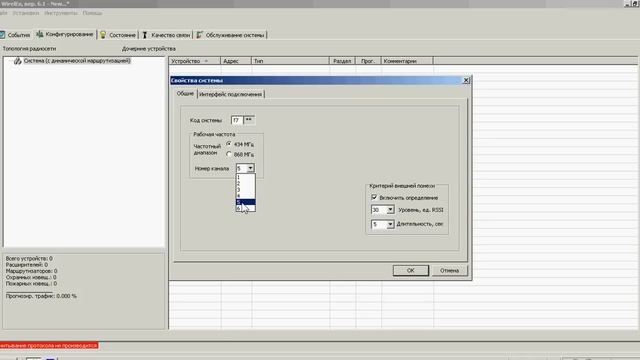Image resolution: width=640 pixels, height=360 pixels.
Task: Click the Код системы input field
Action: (237, 120)
